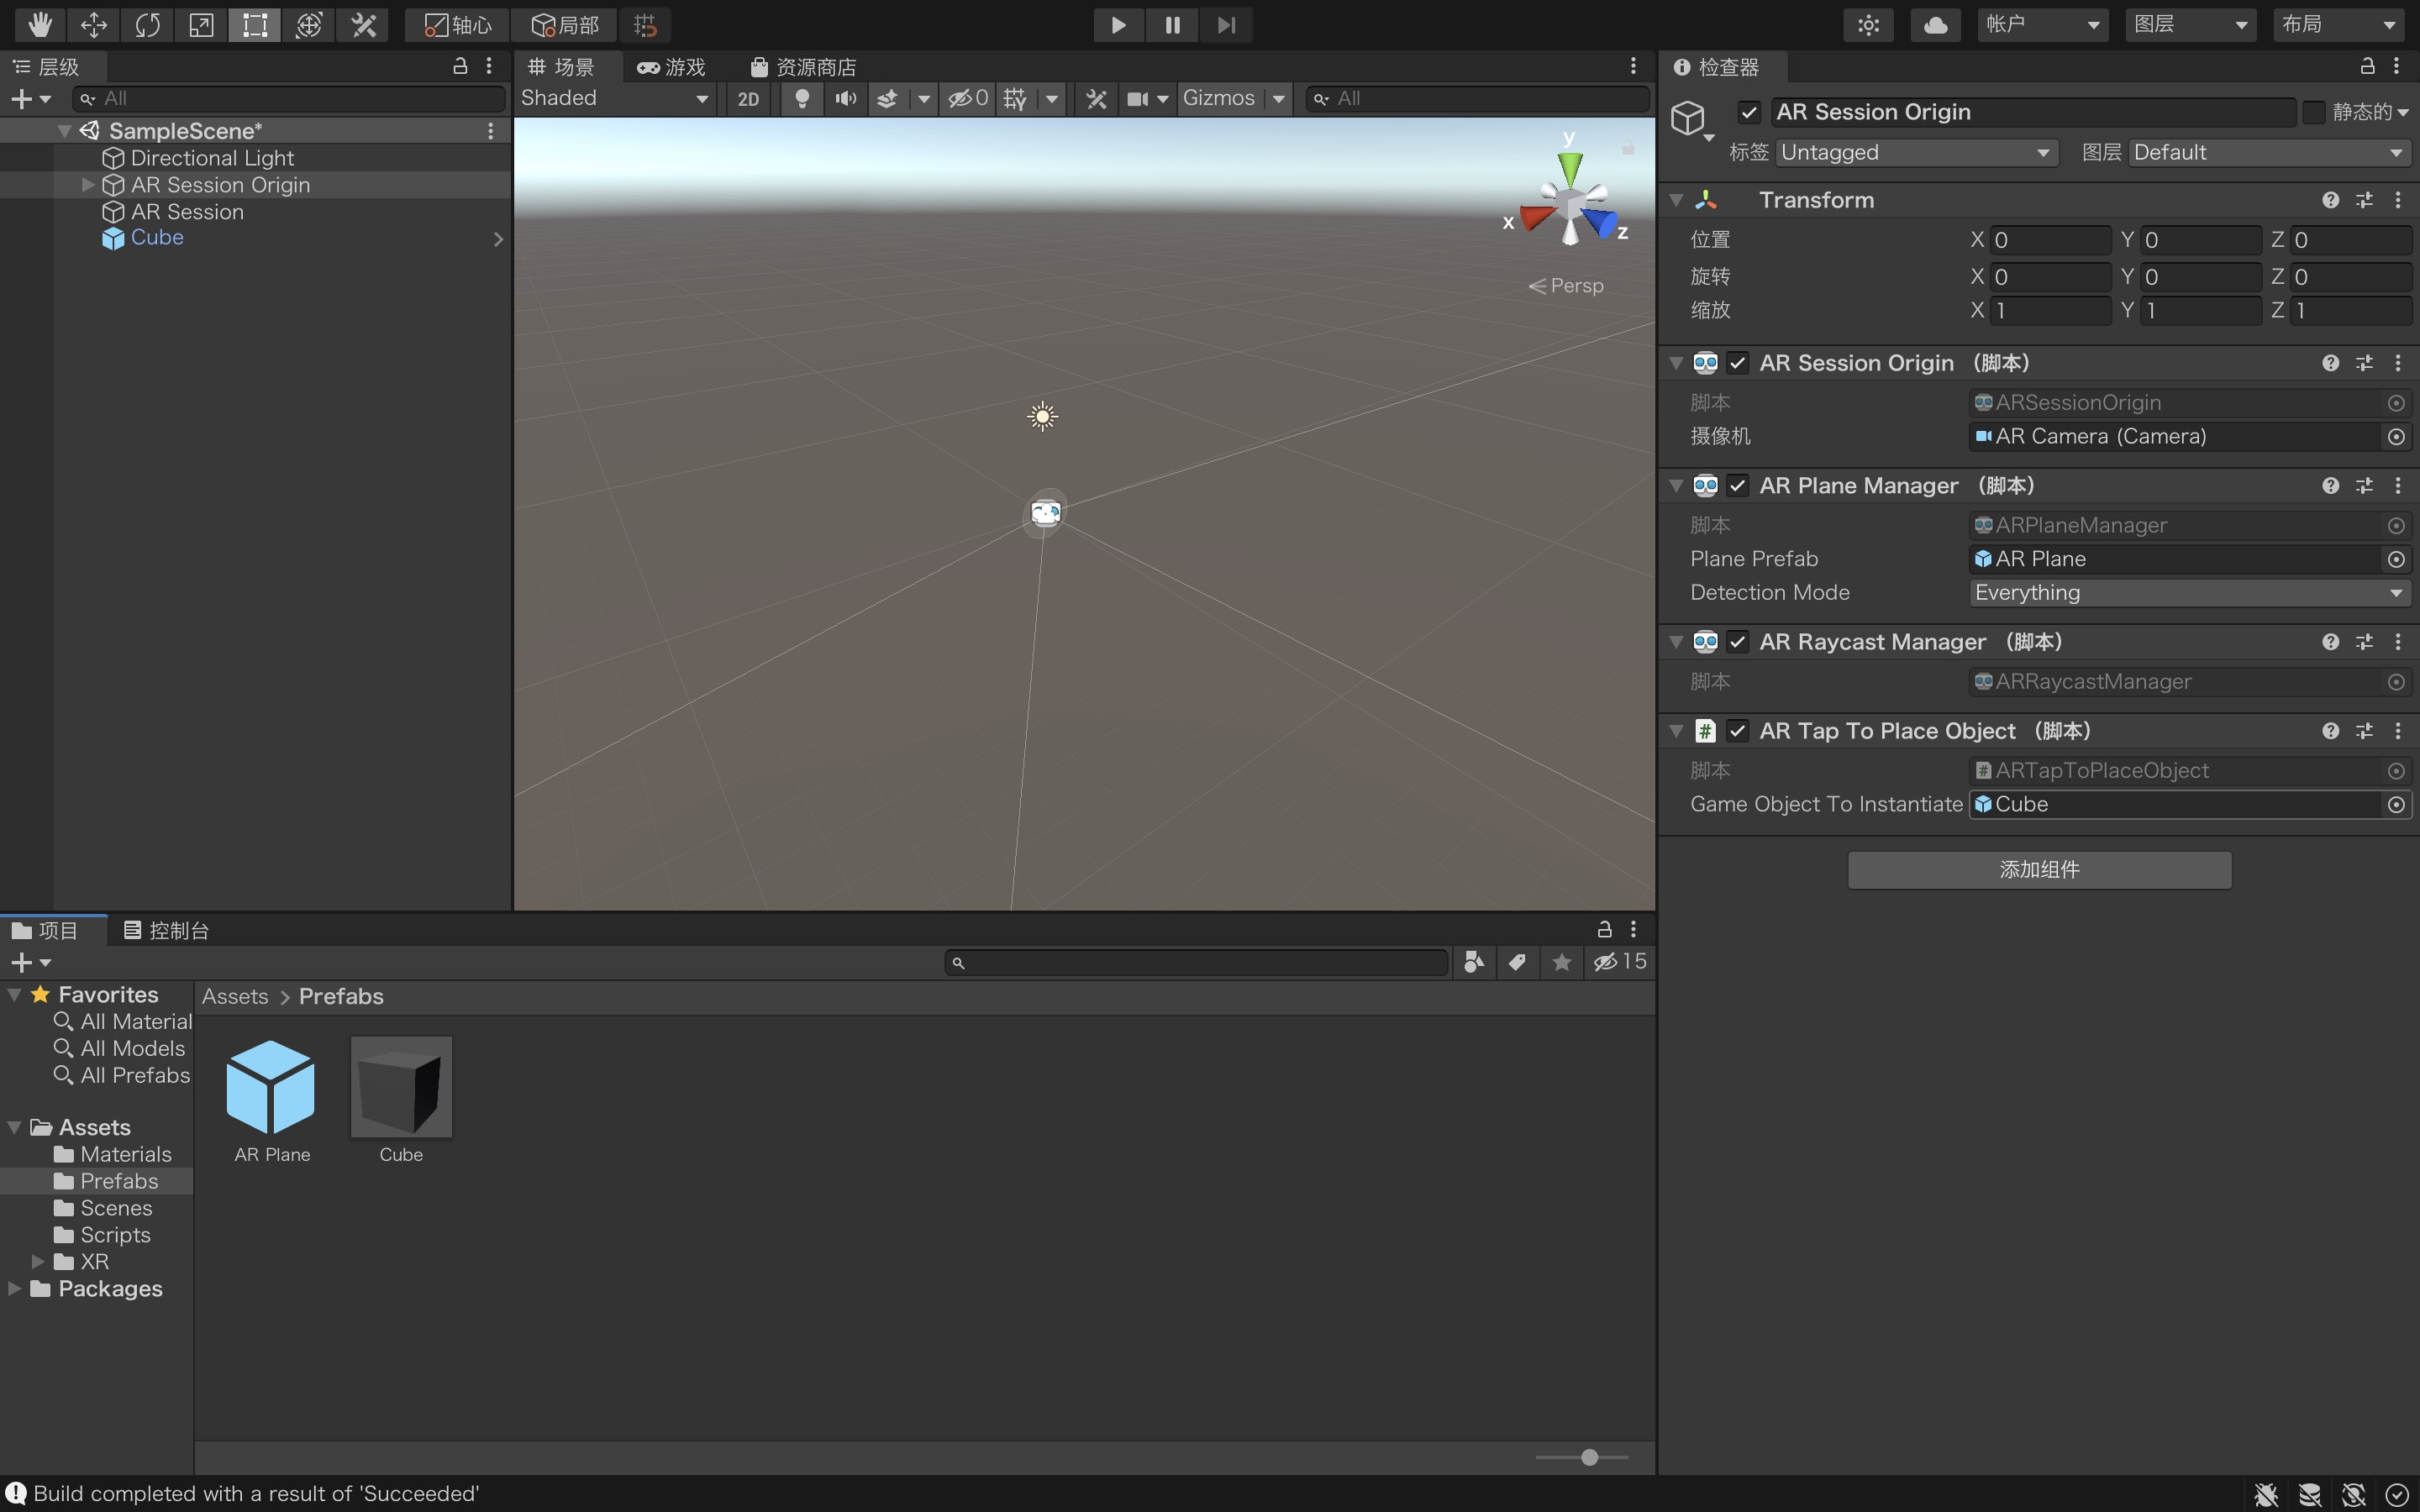Toggle scene audio speaker icon
This screenshot has width=2420, height=1512.
click(x=845, y=98)
